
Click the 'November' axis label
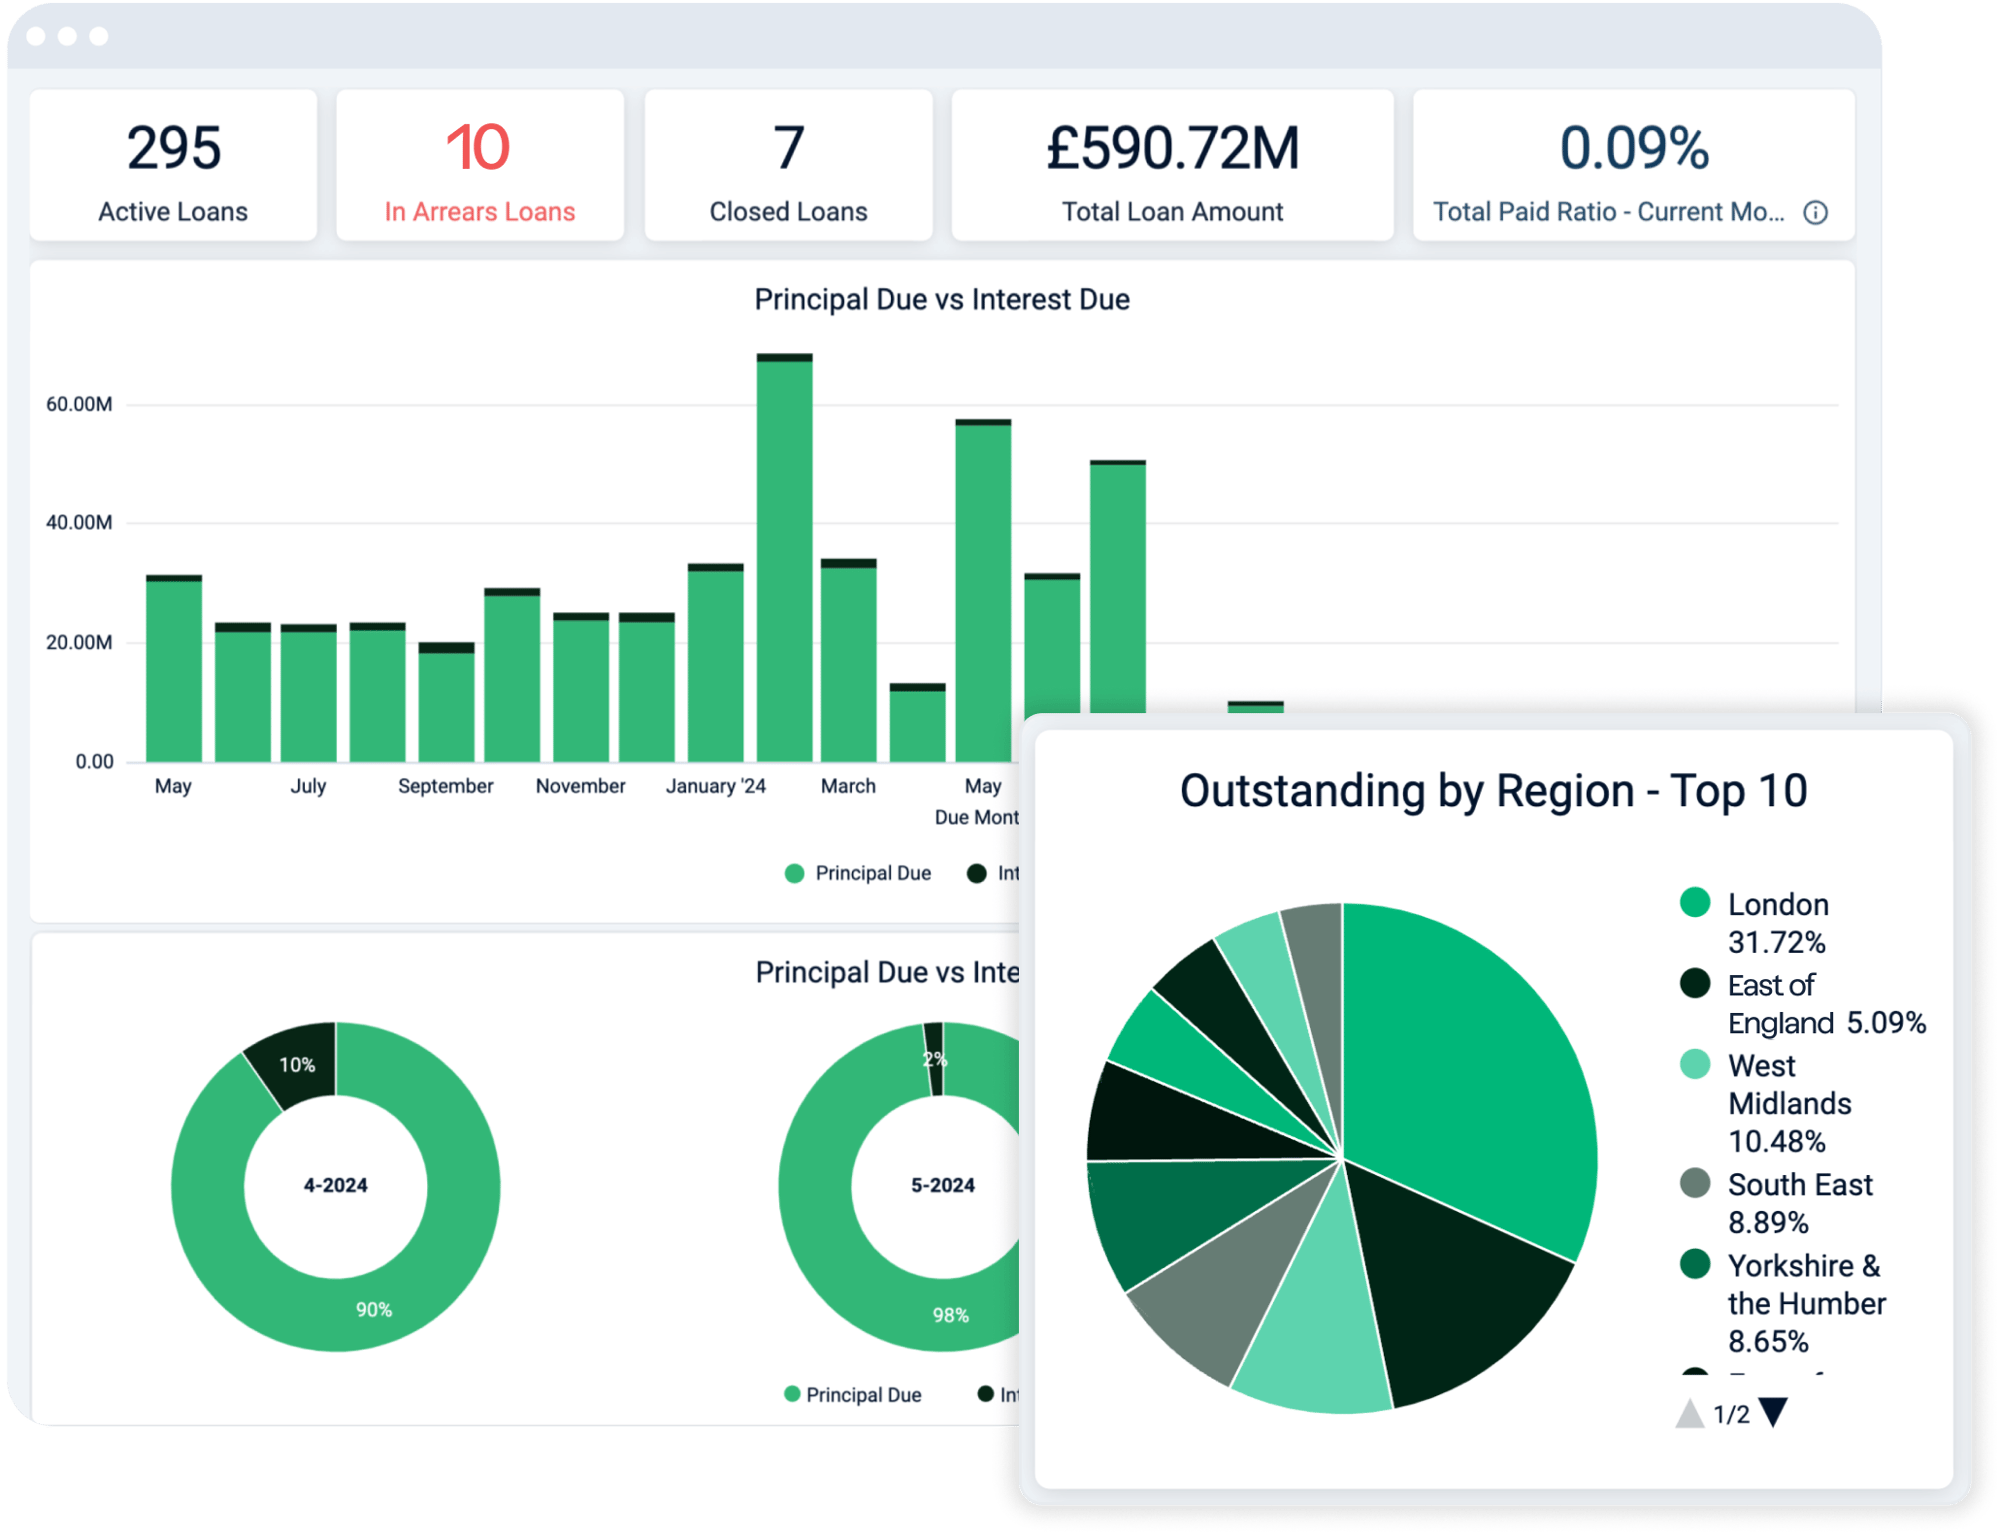pyautogui.click(x=580, y=786)
